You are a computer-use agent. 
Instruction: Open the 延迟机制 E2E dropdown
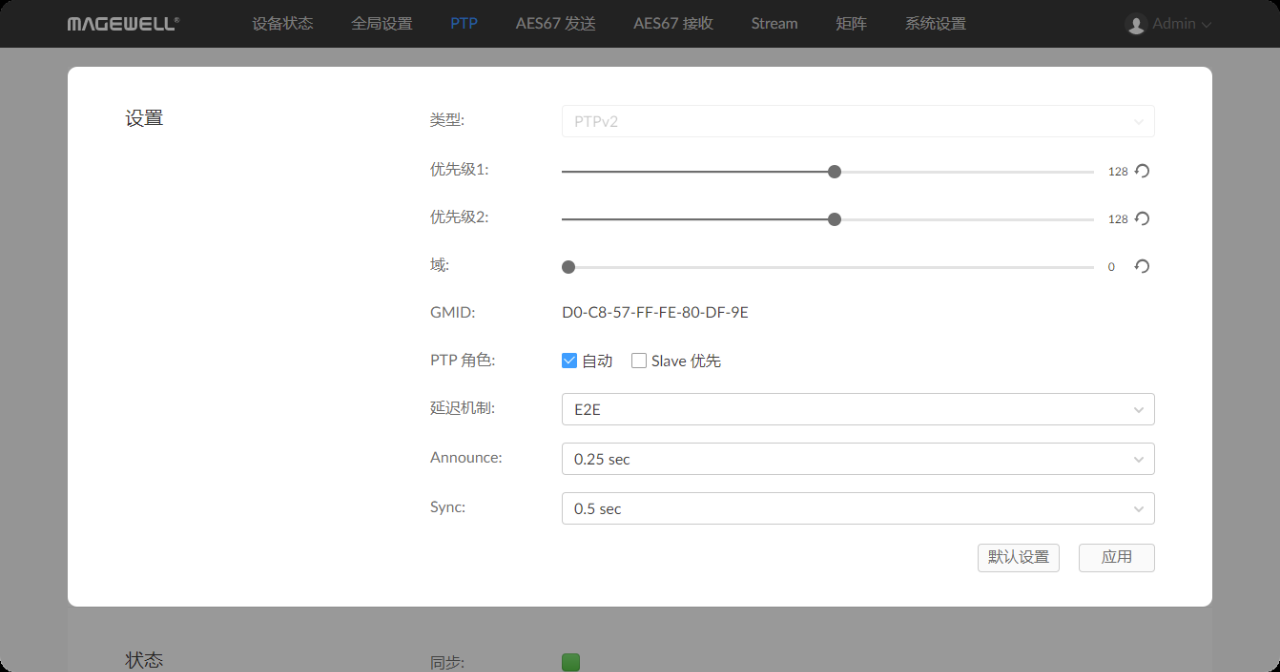[857, 409]
